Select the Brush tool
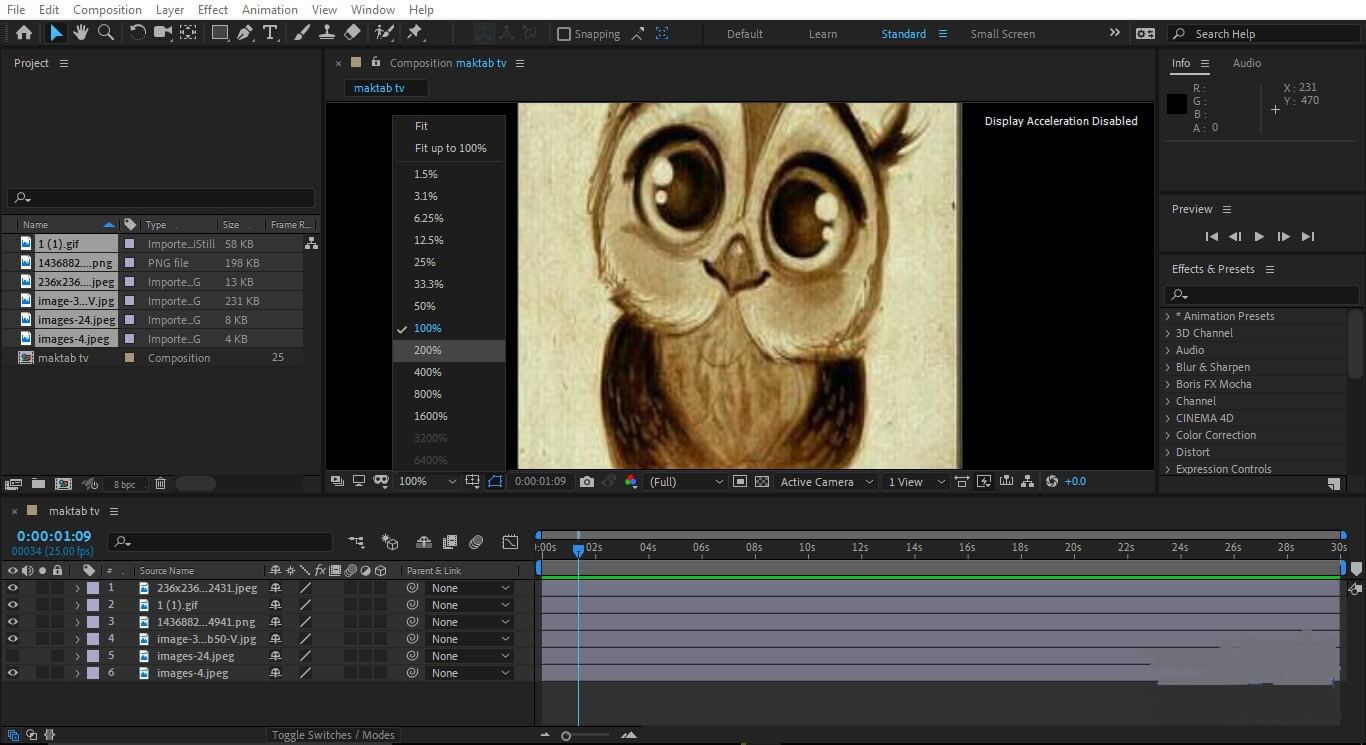Screen dimensions: 1366x745 302,33
